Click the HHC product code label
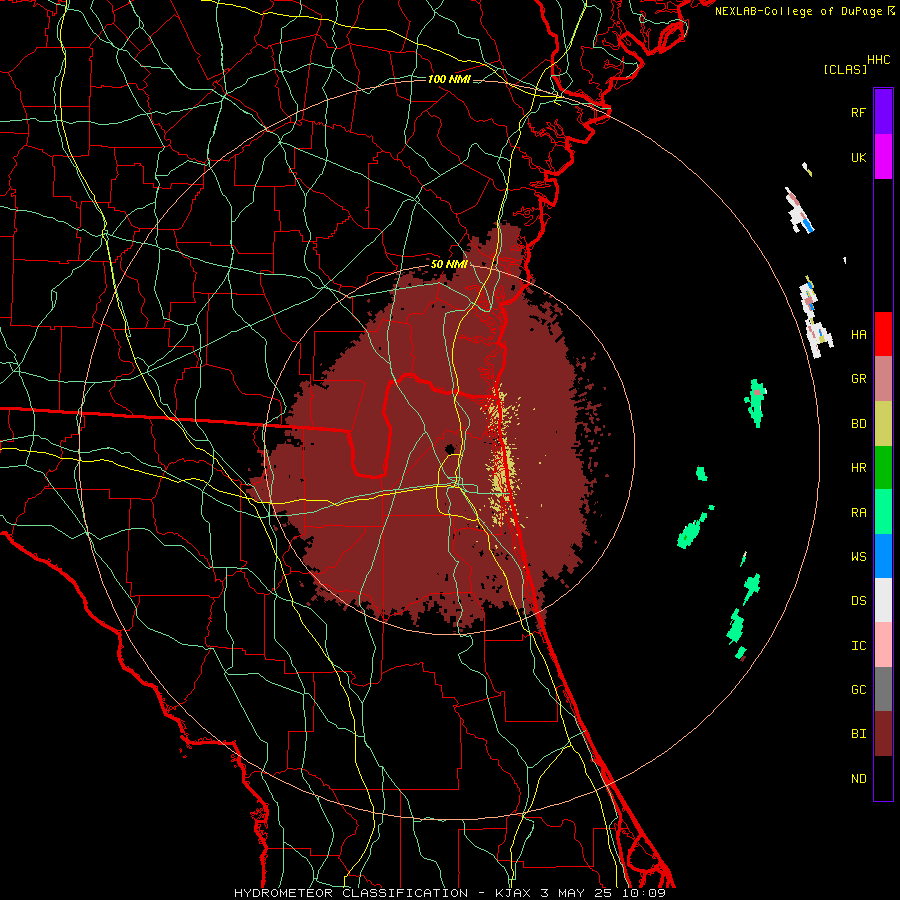Screen dimensions: 900x900 (878, 59)
